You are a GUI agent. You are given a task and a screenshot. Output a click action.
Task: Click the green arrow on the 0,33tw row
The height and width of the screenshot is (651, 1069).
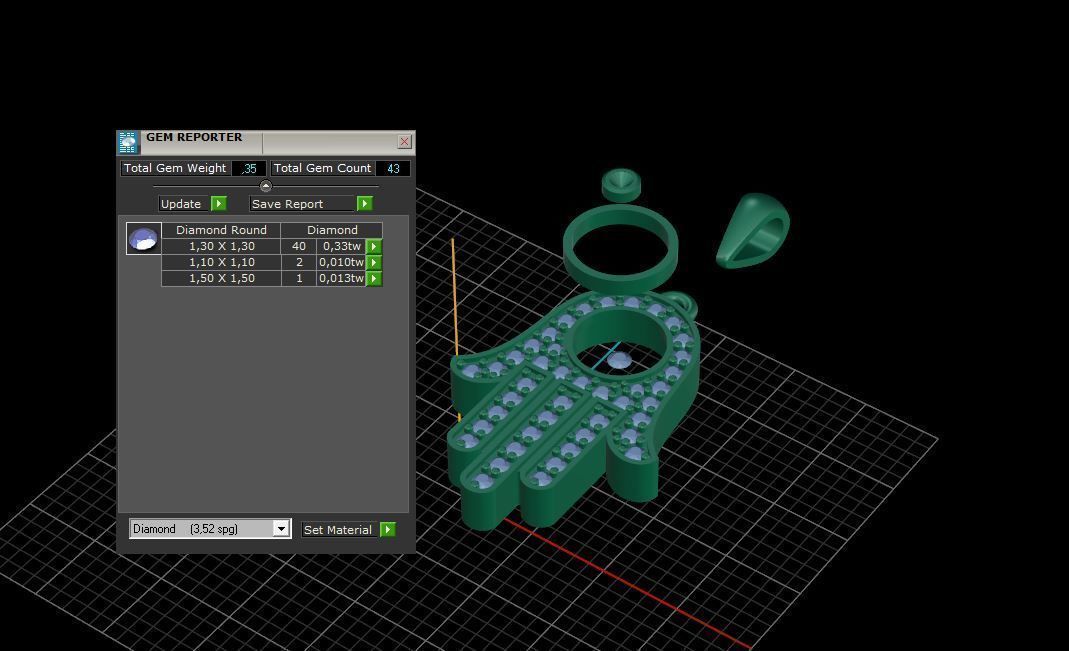[x=374, y=246]
